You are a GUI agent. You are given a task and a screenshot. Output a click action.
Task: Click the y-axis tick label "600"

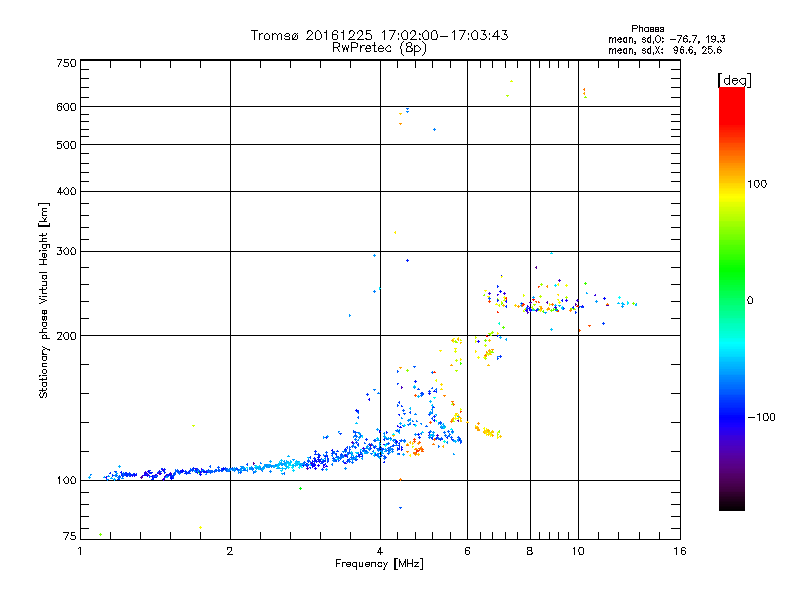tap(67, 107)
